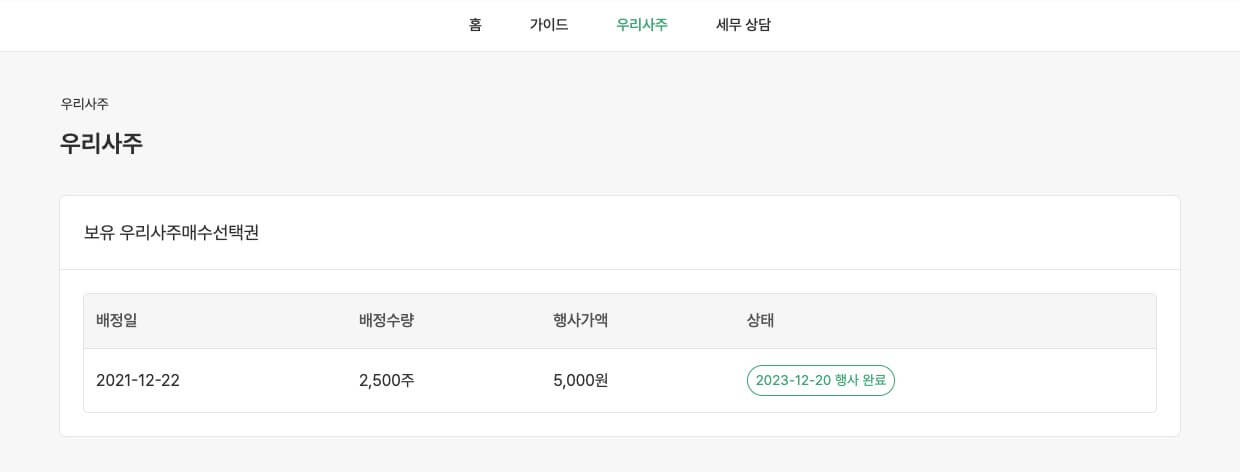Select the active 우리사주 navigation tab
Viewport: 1240px width, 472px height.
coord(642,25)
